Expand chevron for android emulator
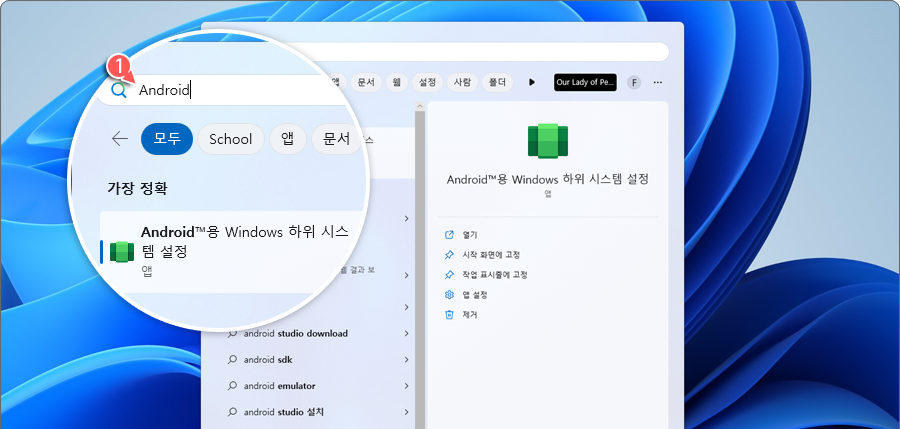Image resolution: width=900 pixels, height=429 pixels. 406,386
